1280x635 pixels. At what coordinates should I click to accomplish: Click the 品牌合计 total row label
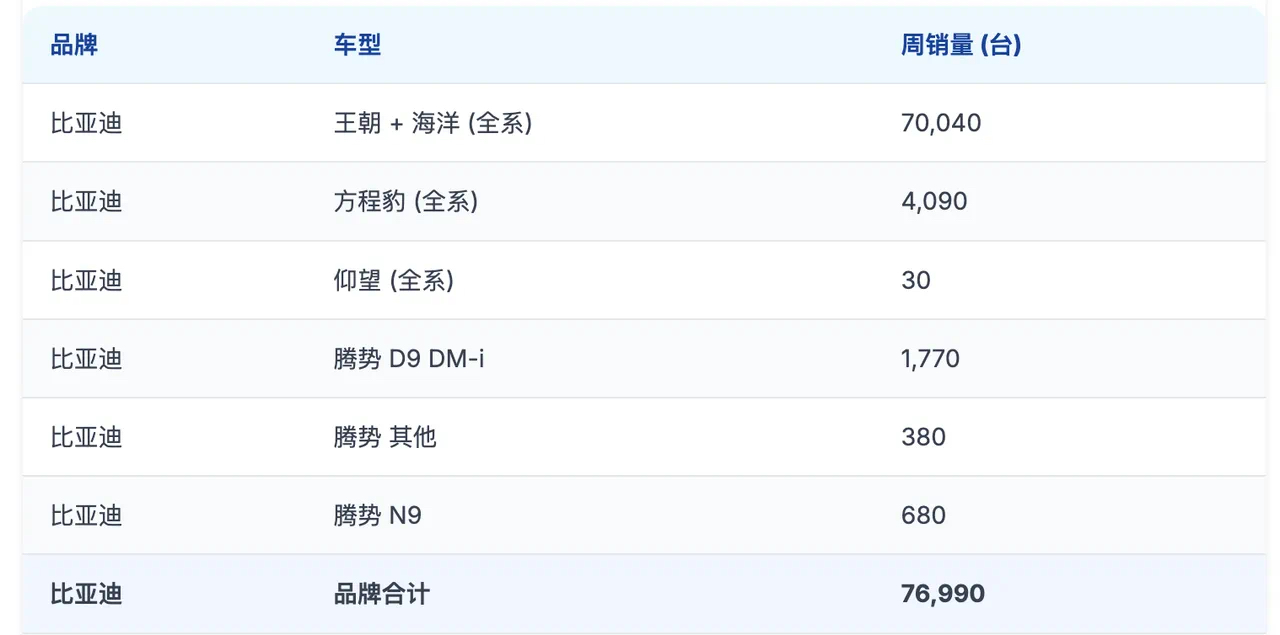(381, 594)
